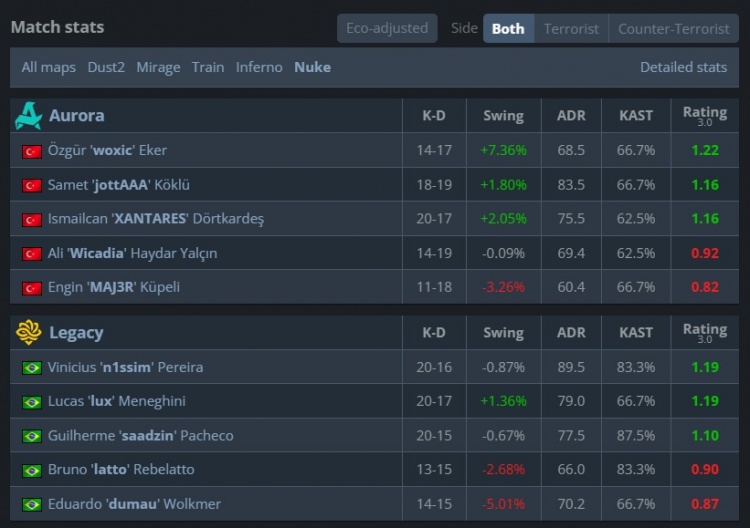Select the Both sides filter
The width and height of the screenshot is (750, 528).
click(x=508, y=28)
